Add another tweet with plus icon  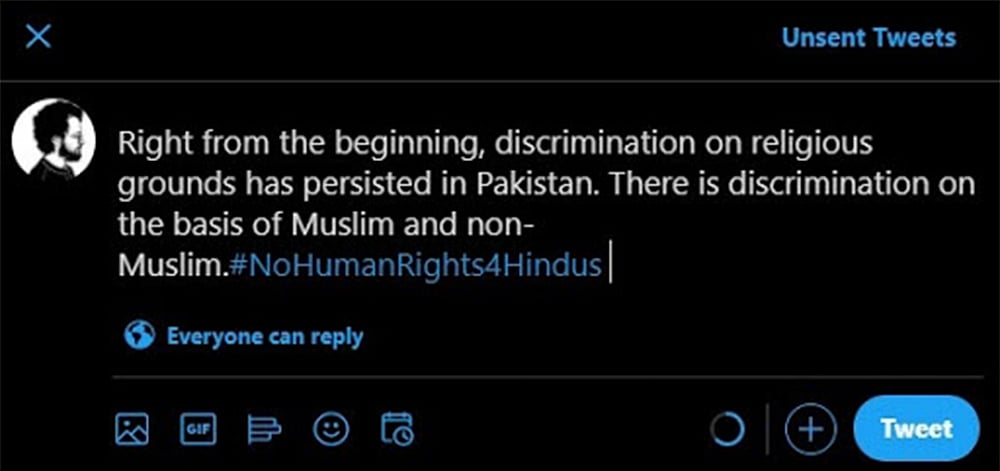[810, 429]
